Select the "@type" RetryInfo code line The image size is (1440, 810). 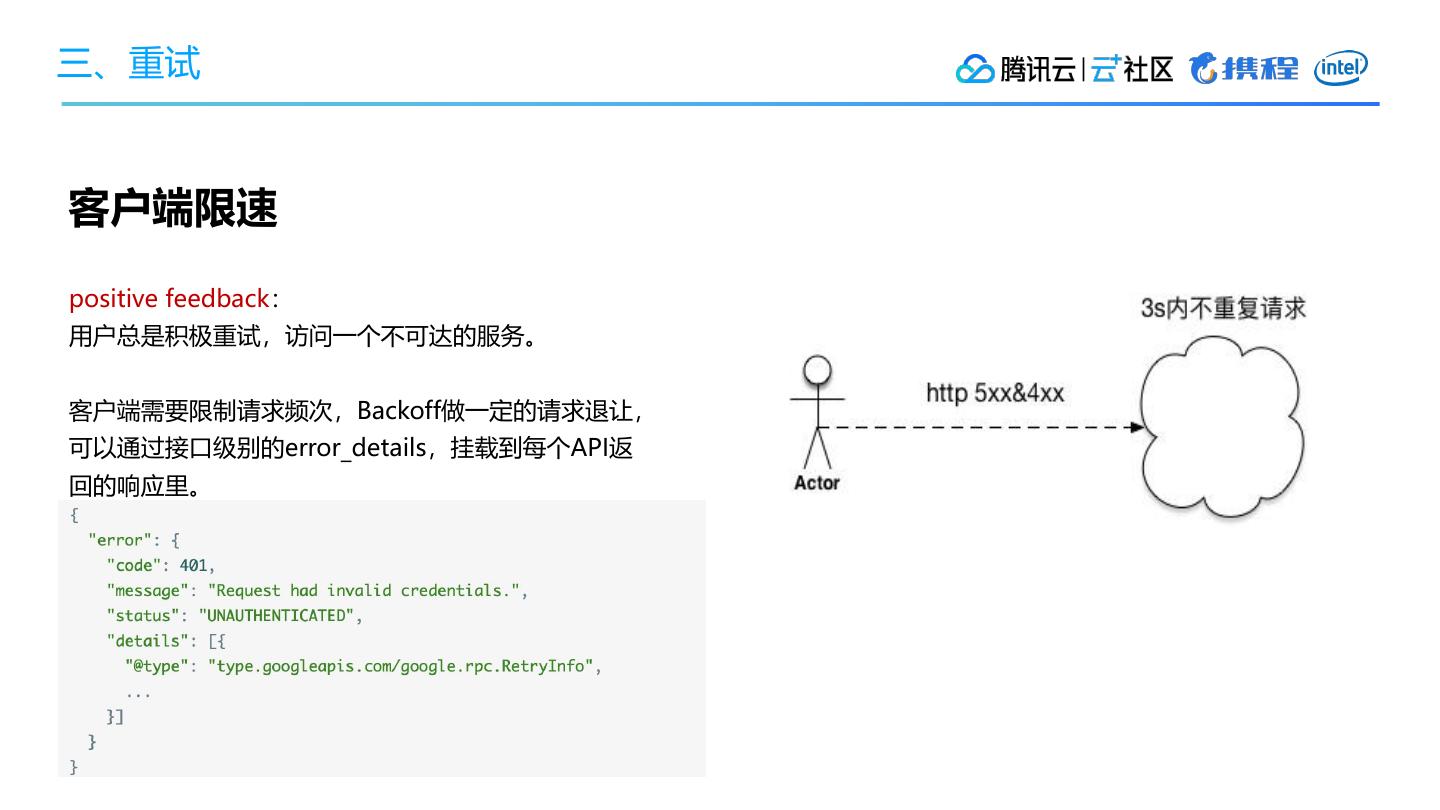click(x=363, y=666)
